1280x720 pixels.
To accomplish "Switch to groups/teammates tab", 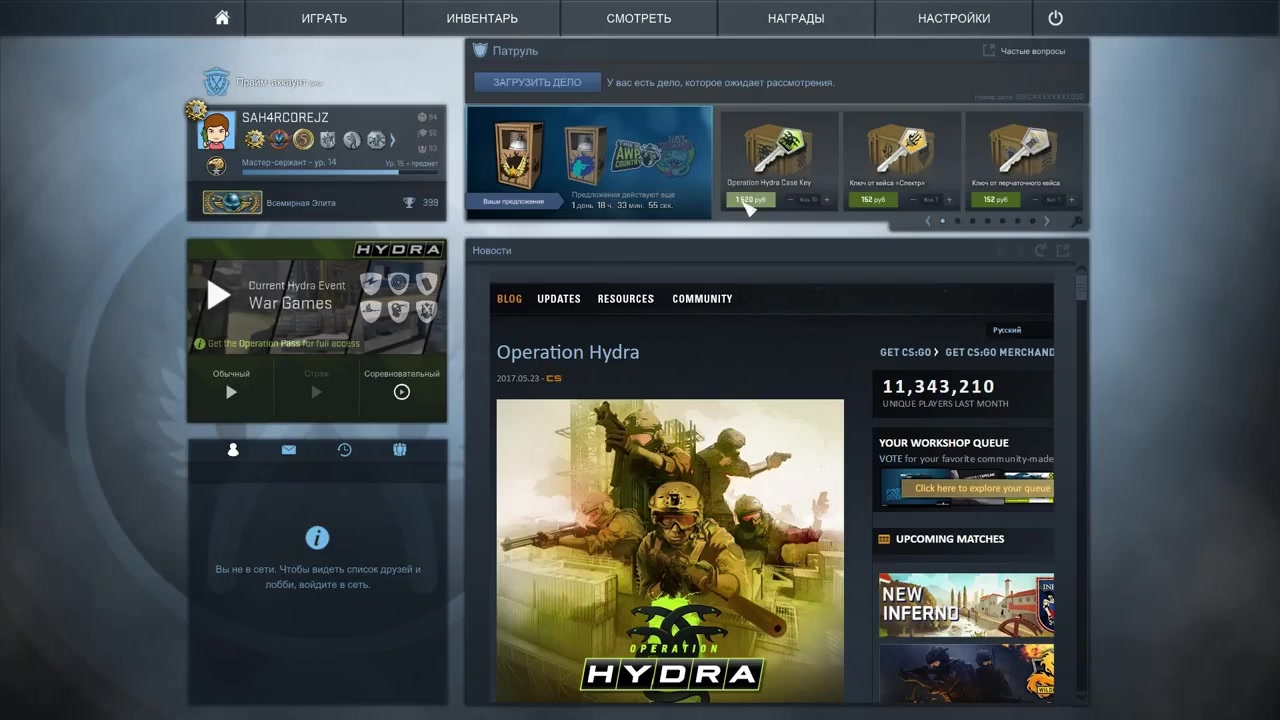I will coord(400,450).
